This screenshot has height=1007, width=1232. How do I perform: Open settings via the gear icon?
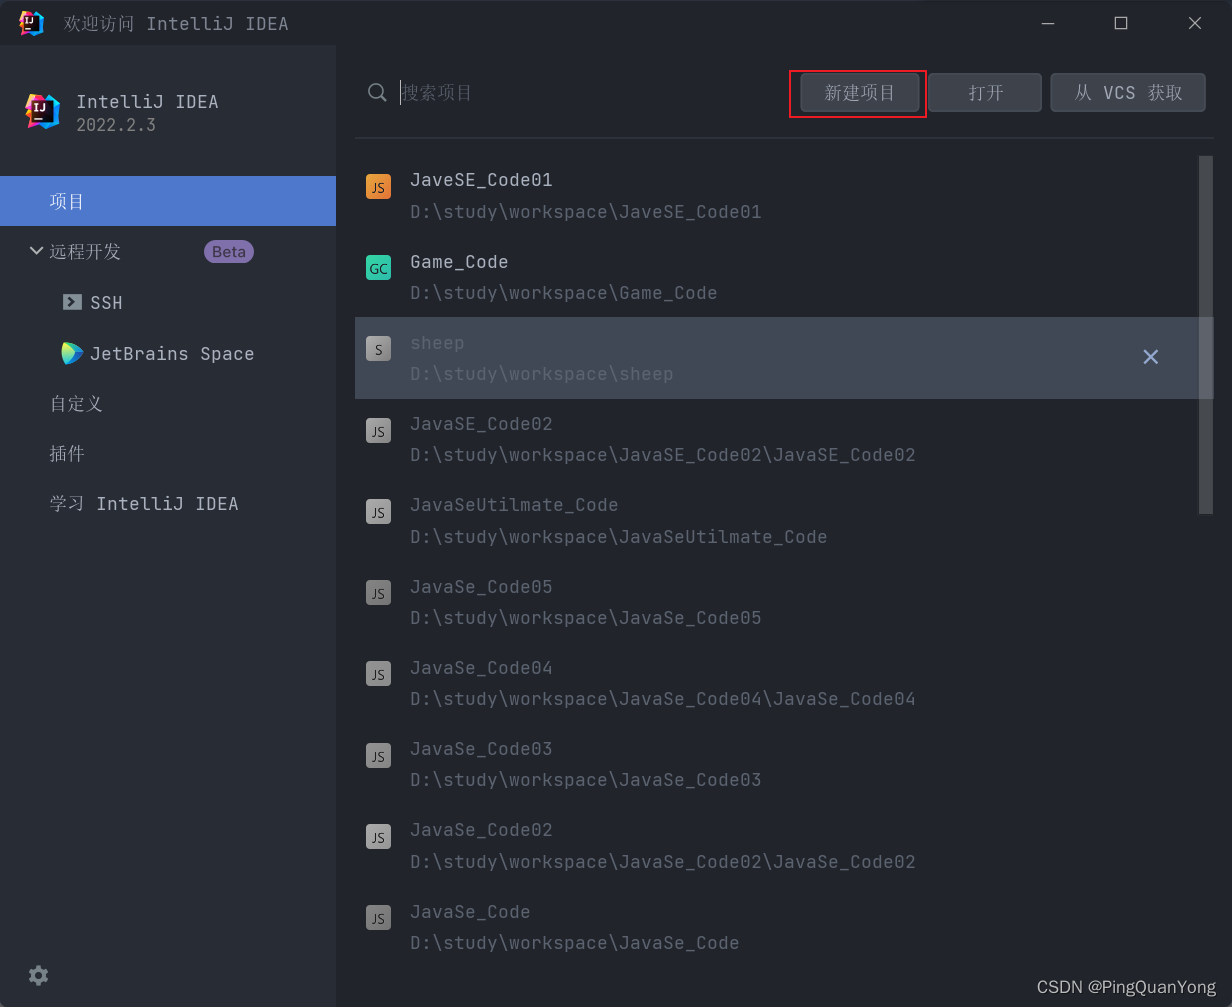coord(39,975)
